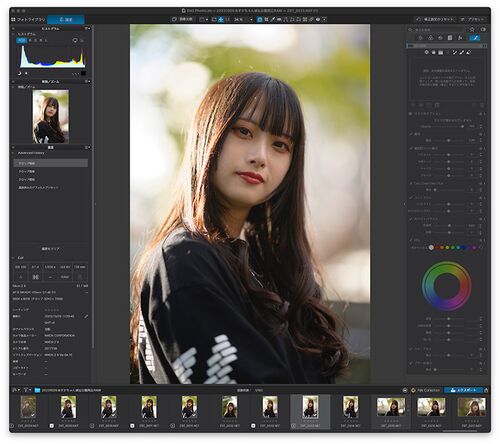The width and height of the screenshot is (500, 444).
Task: Click the search corrections field
Action: tap(437, 30)
